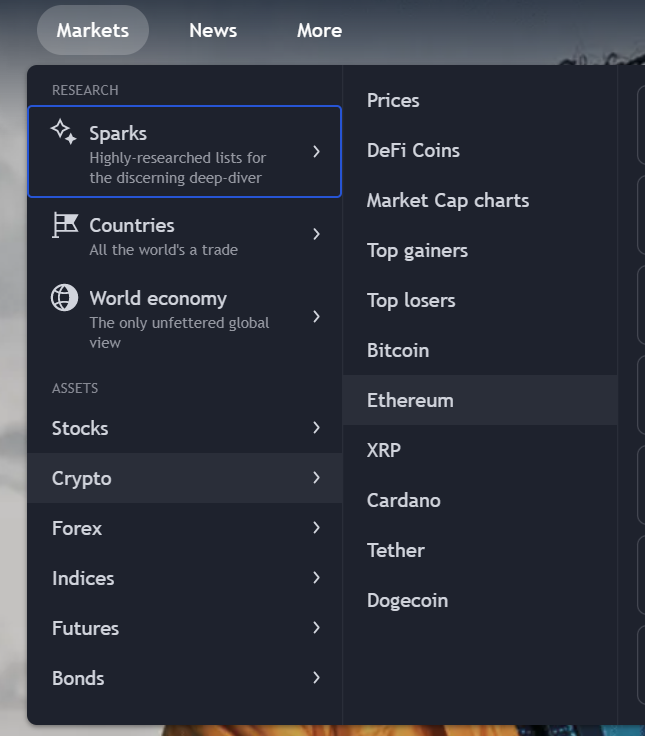Click the World economy globe icon
Image resolution: width=645 pixels, height=736 pixels.
pos(64,298)
